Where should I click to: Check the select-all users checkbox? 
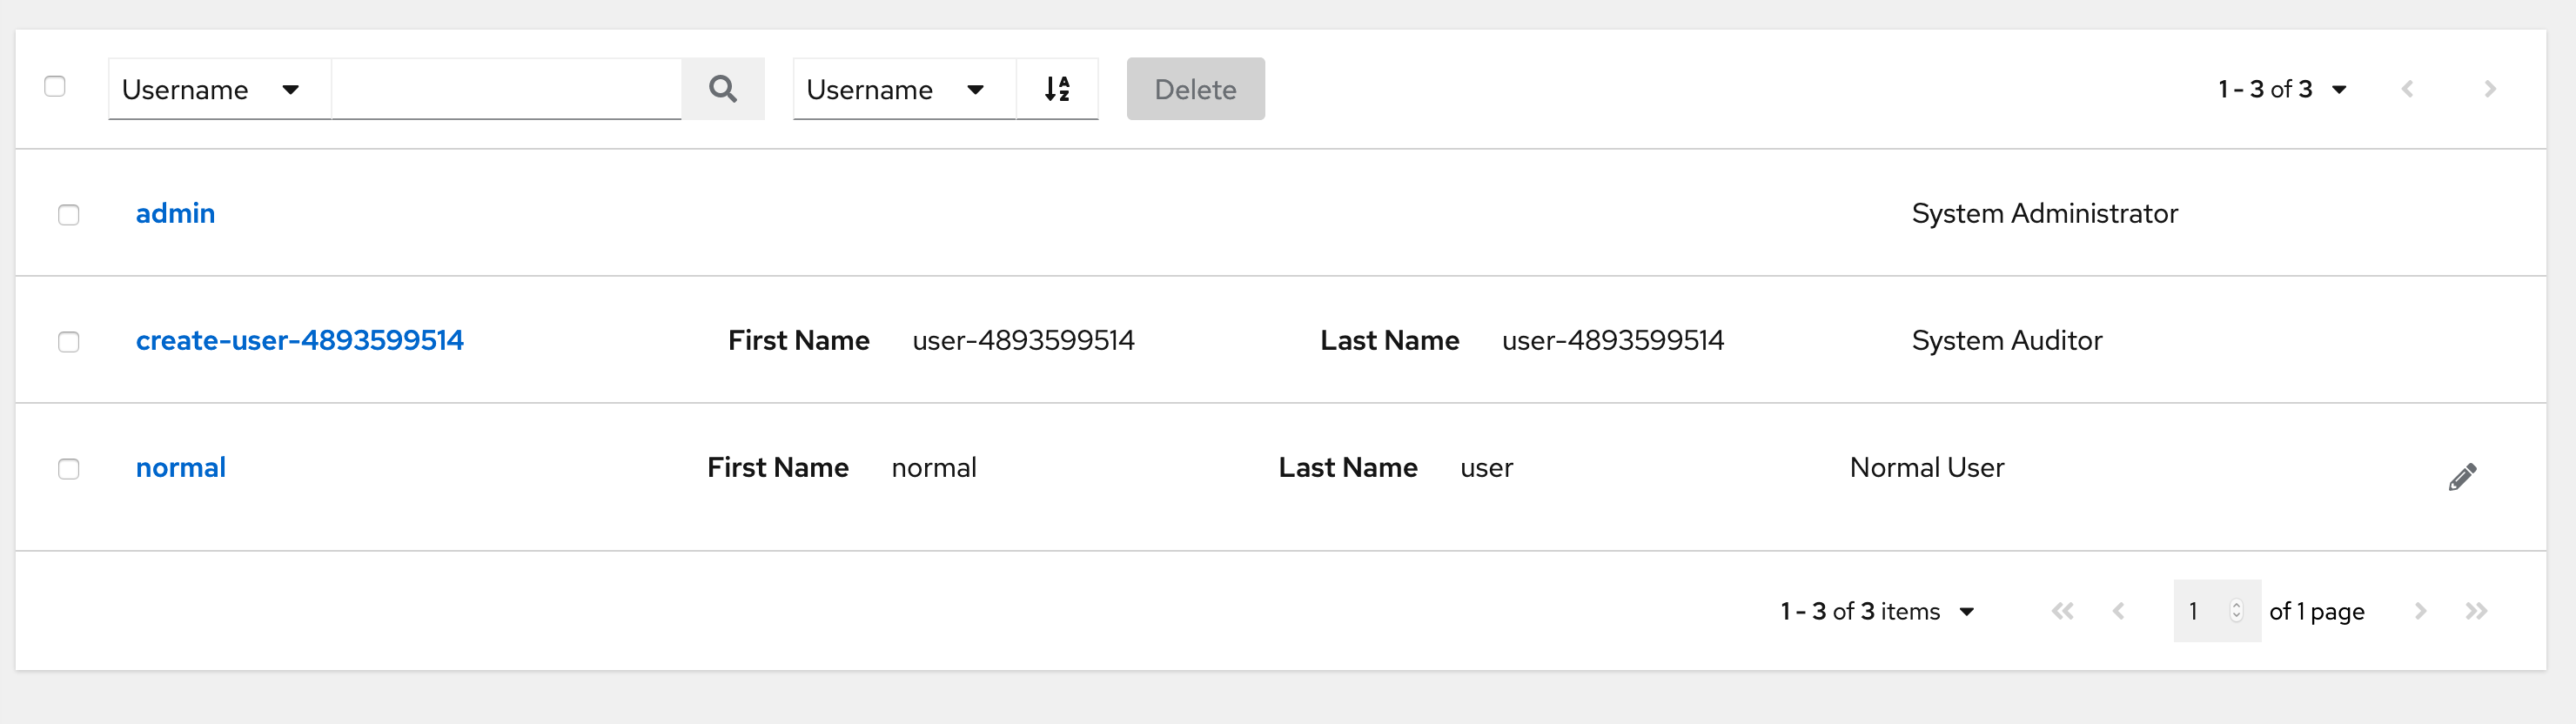[x=55, y=87]
